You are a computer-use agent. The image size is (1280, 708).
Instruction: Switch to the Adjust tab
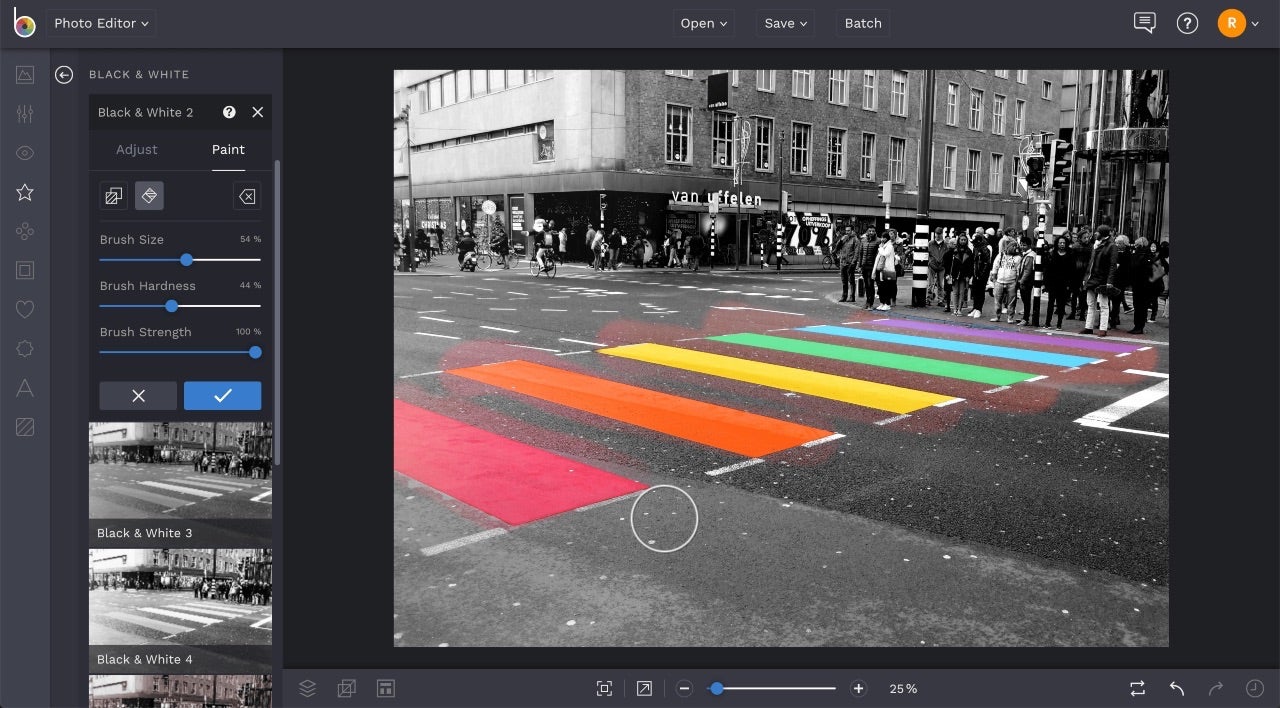click(136, 150)
